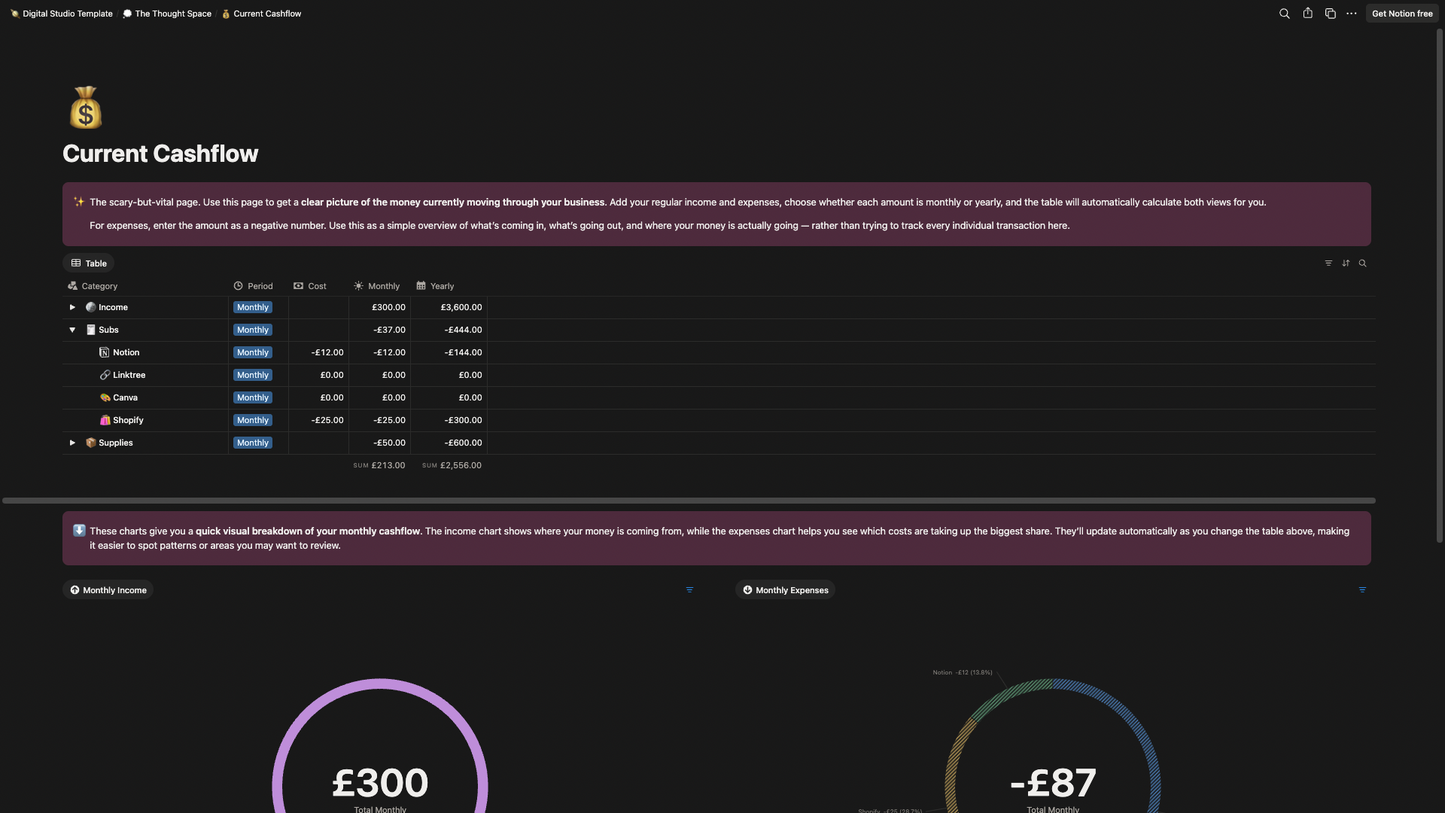Click the Current Cashflow breadcrumb
The height and width of the screenshot is (813, 1445).
(261, 14)
